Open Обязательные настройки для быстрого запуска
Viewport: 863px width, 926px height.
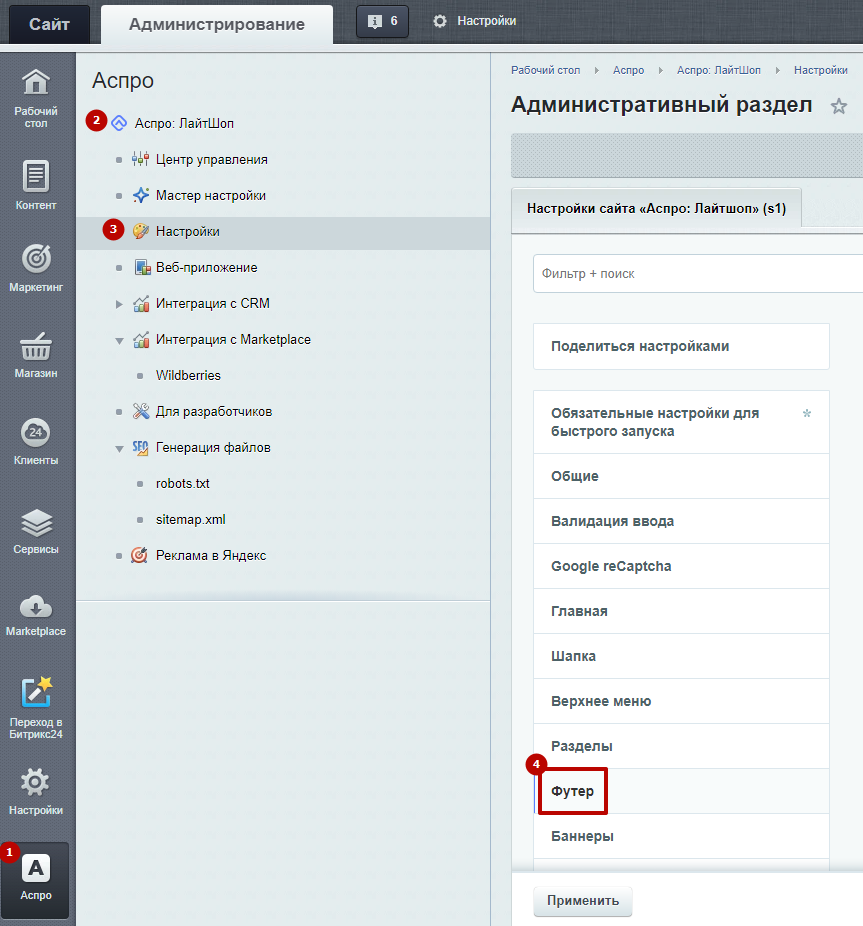pyautogui.click(x=681, y=422)
